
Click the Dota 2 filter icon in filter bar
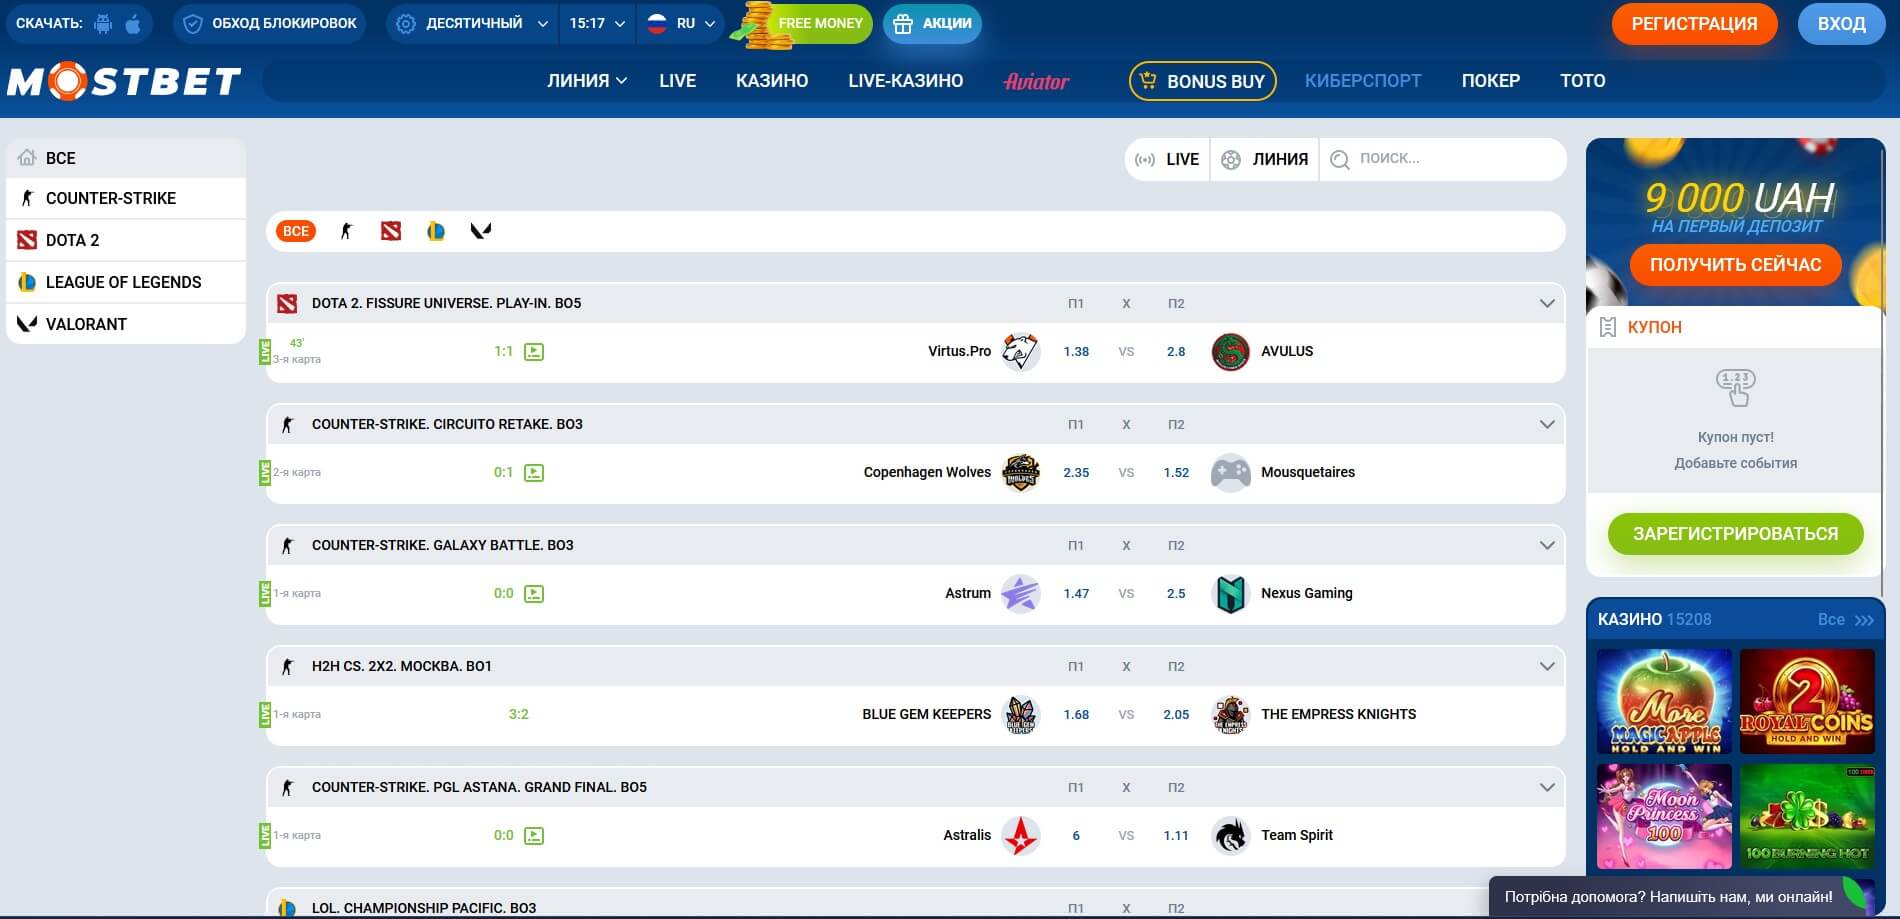[391, 231]
